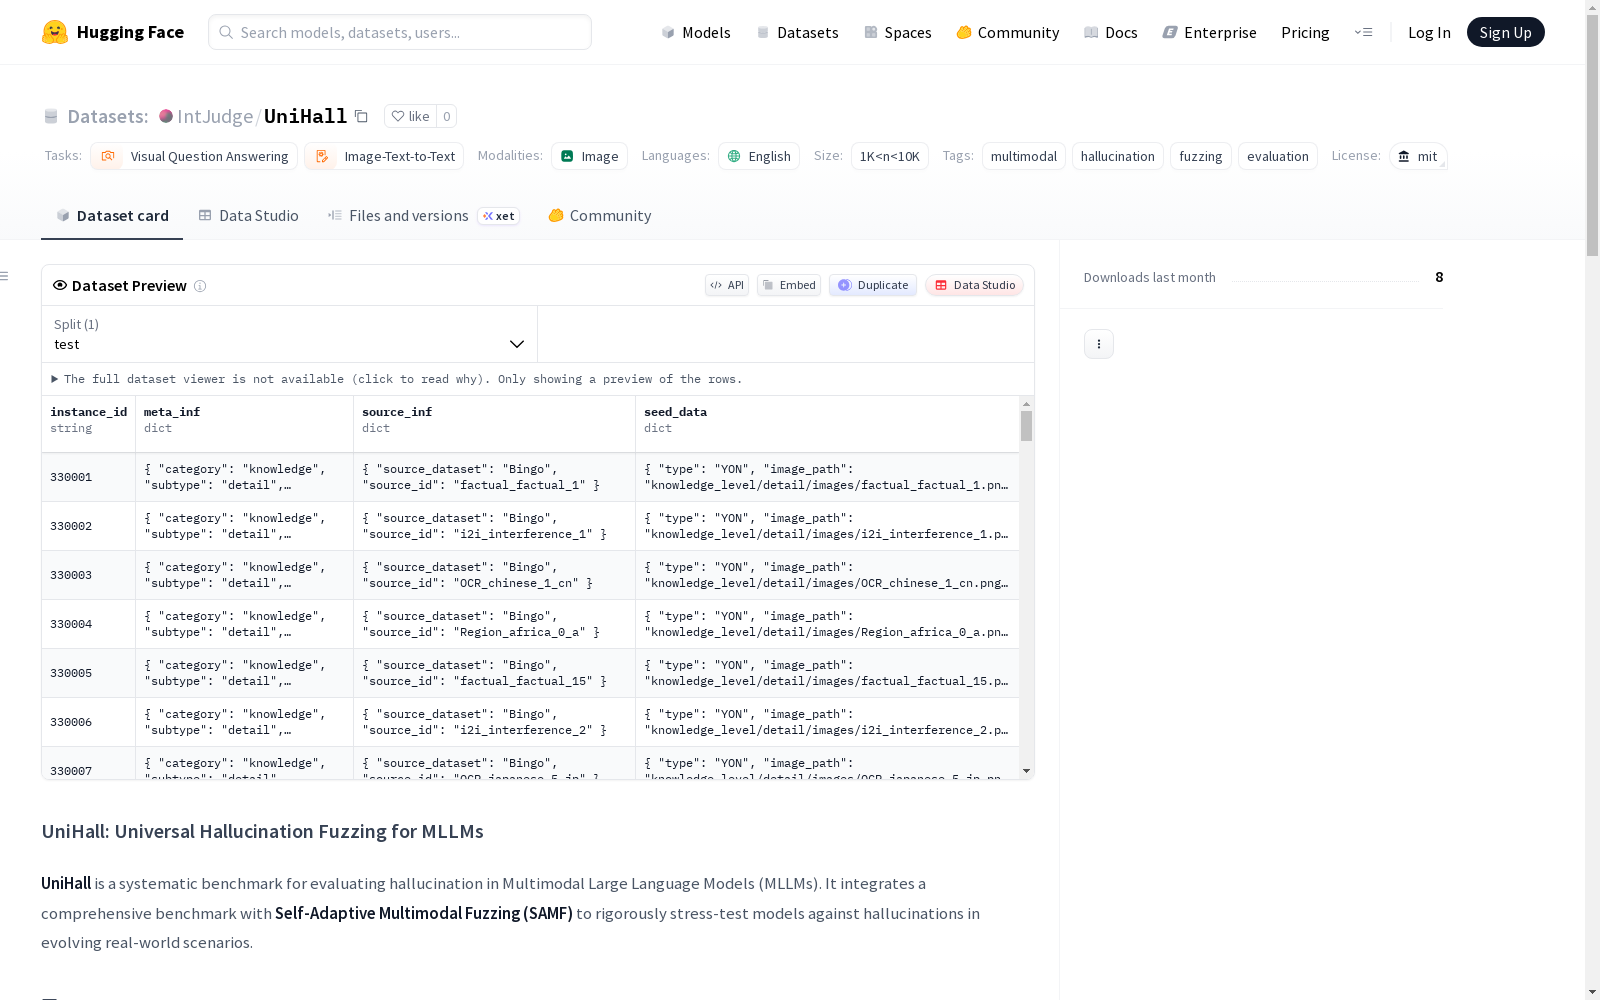Screen dimensions: 1600x1000
Task: Click the preview table scrollbar up arrow
Action: [x=1026, y=404]
